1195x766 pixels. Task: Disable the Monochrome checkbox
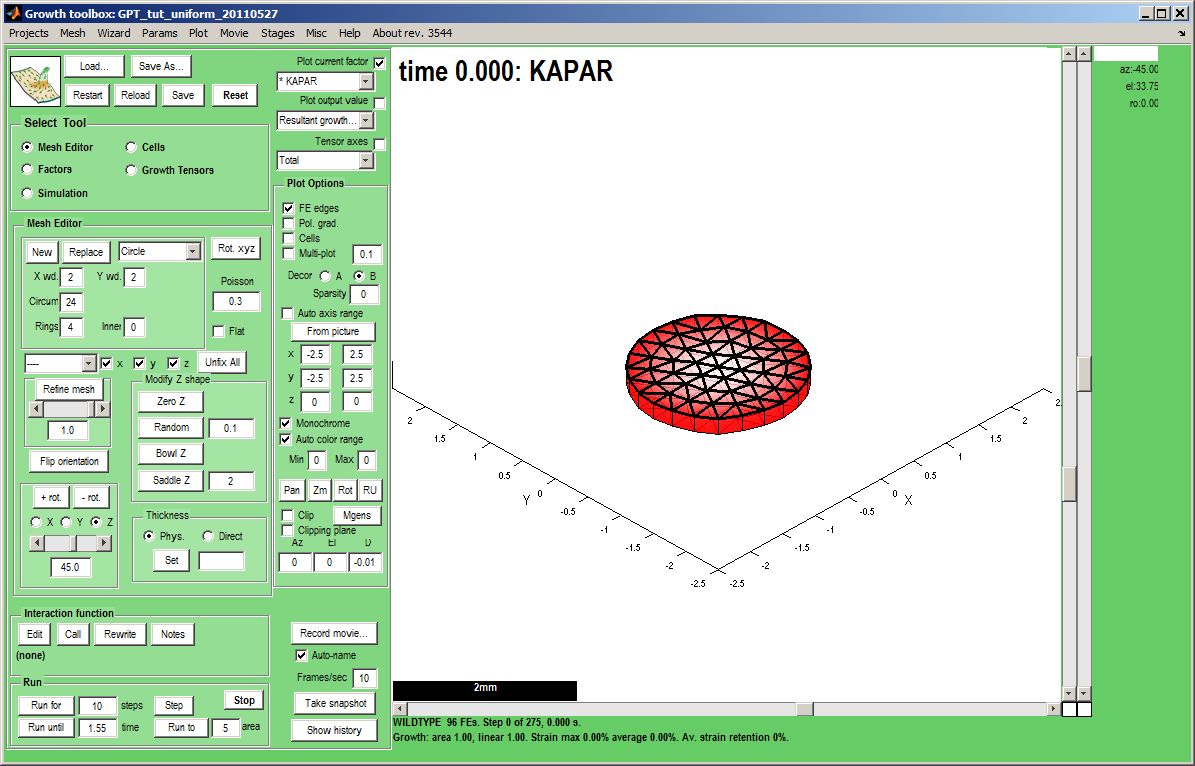point(286,423)
